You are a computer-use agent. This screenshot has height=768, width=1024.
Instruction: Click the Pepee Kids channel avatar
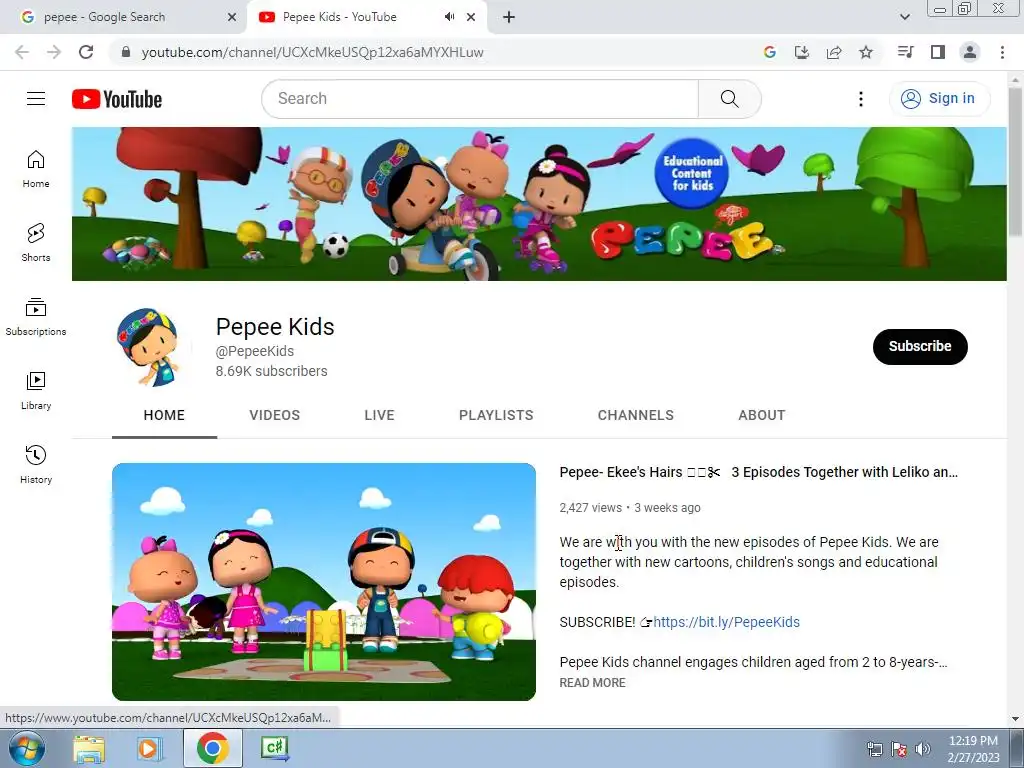click(152, 347)
